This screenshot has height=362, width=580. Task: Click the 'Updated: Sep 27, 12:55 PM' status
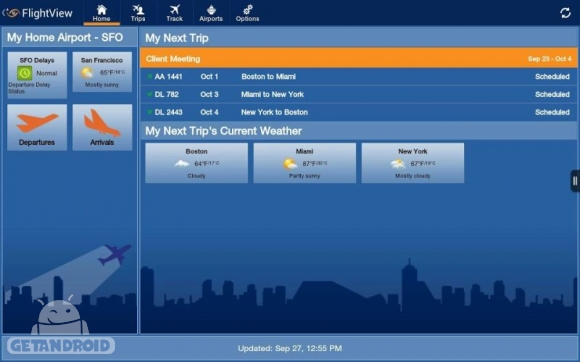pyautogui.click(x=290, y=348)
